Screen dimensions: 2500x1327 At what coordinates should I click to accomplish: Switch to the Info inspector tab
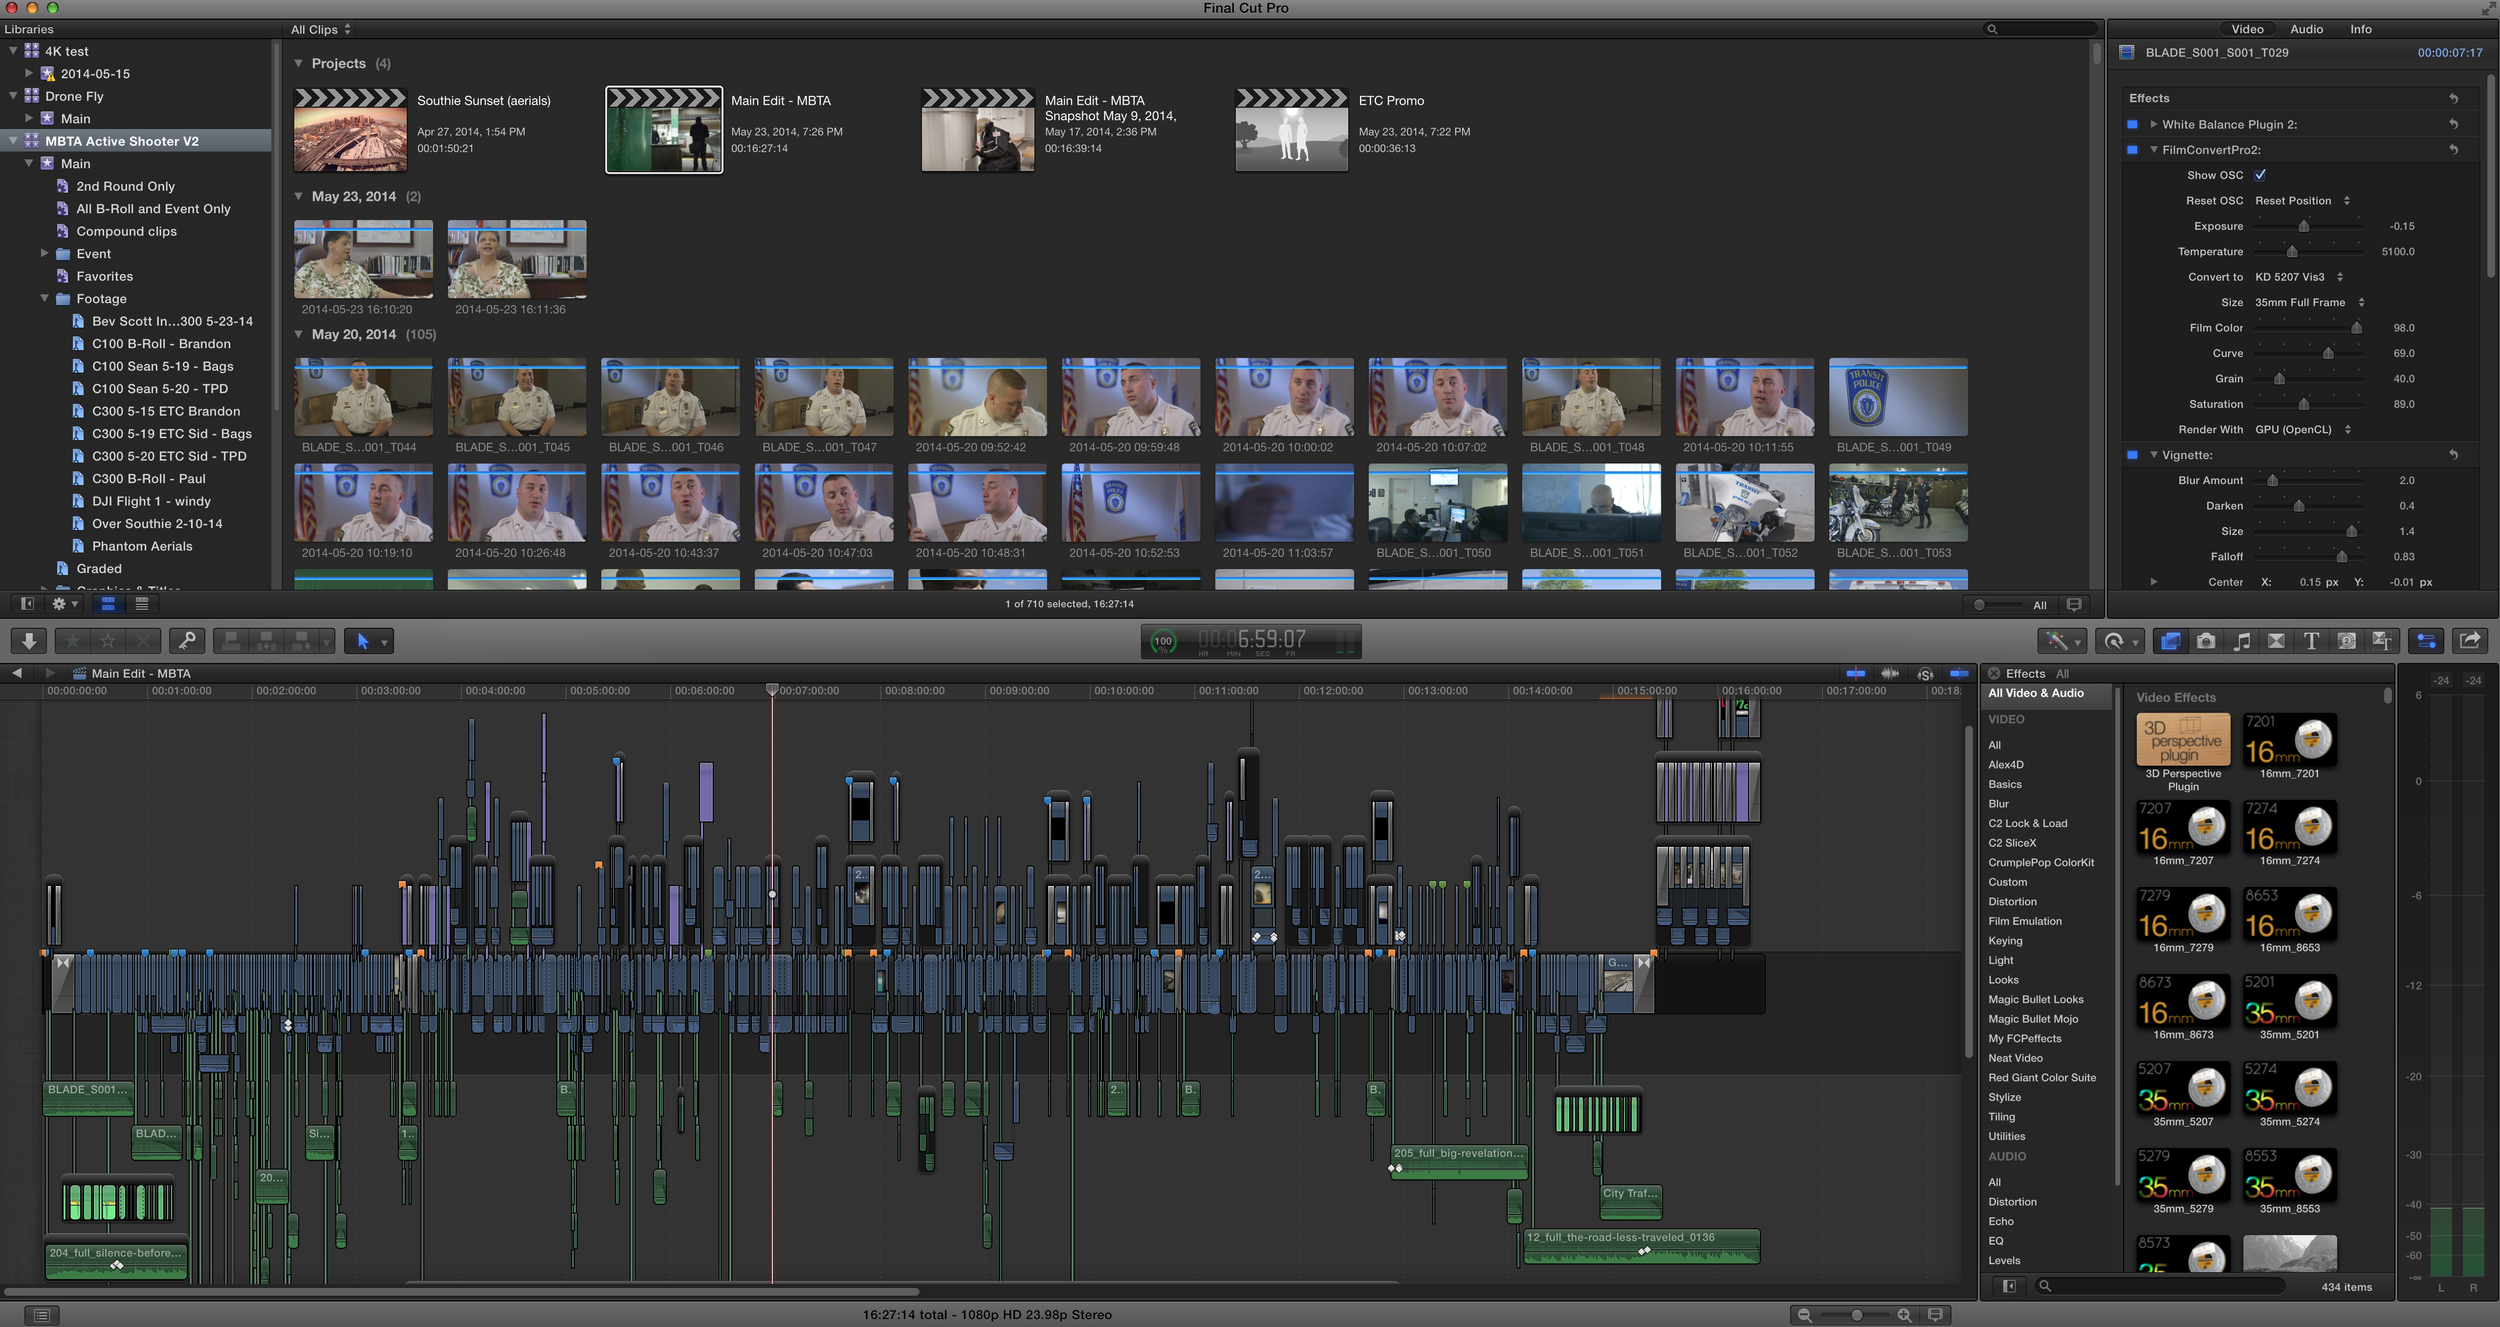click(x=2360, y=30)
